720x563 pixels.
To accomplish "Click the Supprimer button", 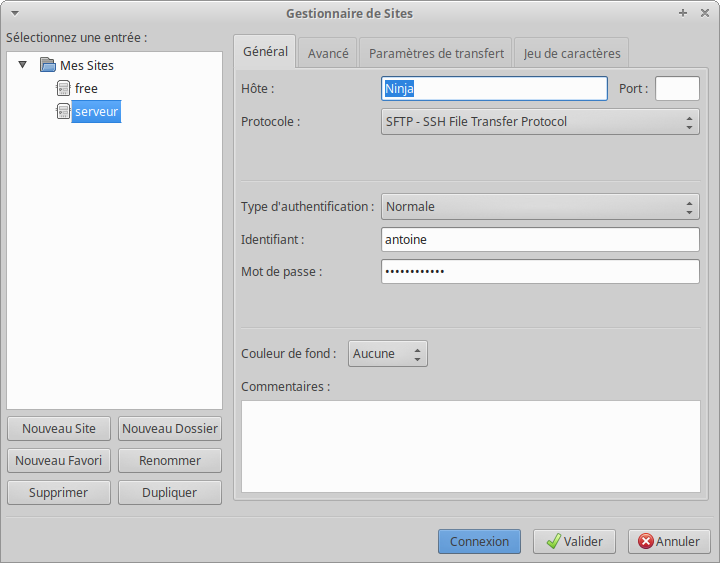I will pos(59,493).
